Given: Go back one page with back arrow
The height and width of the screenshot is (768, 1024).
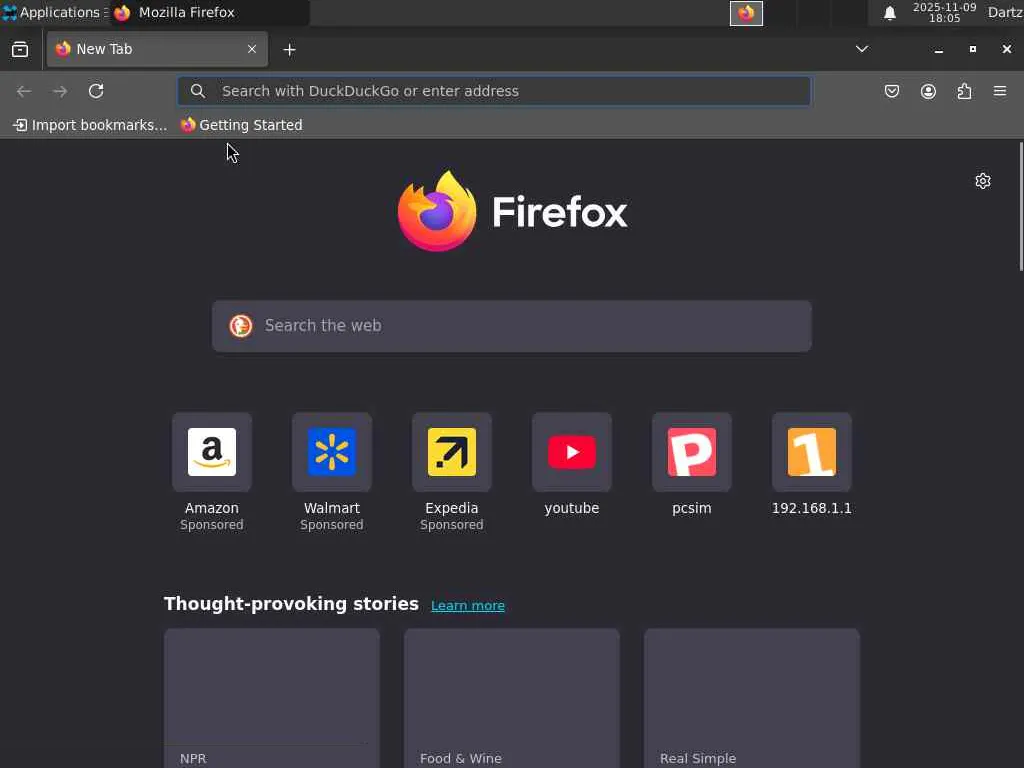Looking at the screenshot, I should (x=24, y=91).
